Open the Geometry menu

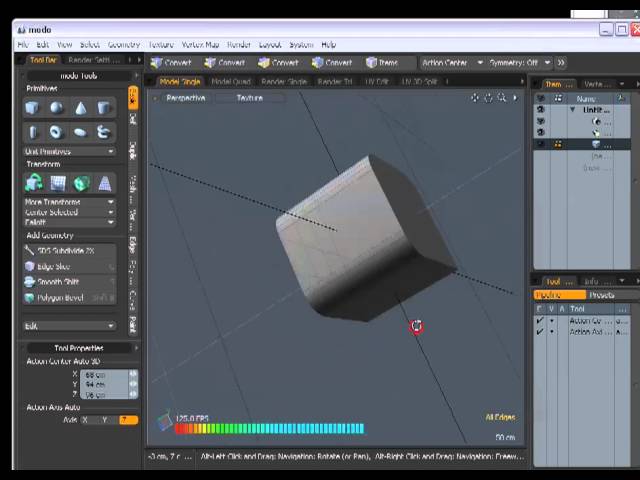[124, 45]
